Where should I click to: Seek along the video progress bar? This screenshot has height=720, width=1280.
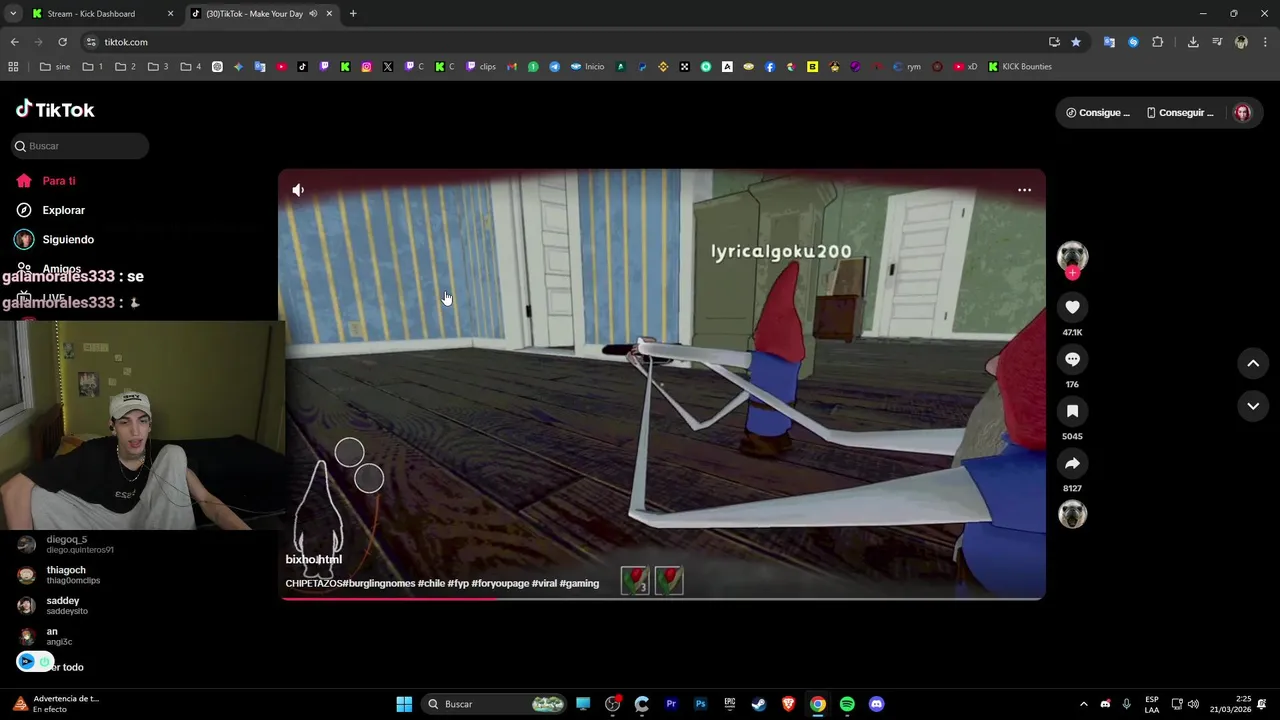coord(662,598)
